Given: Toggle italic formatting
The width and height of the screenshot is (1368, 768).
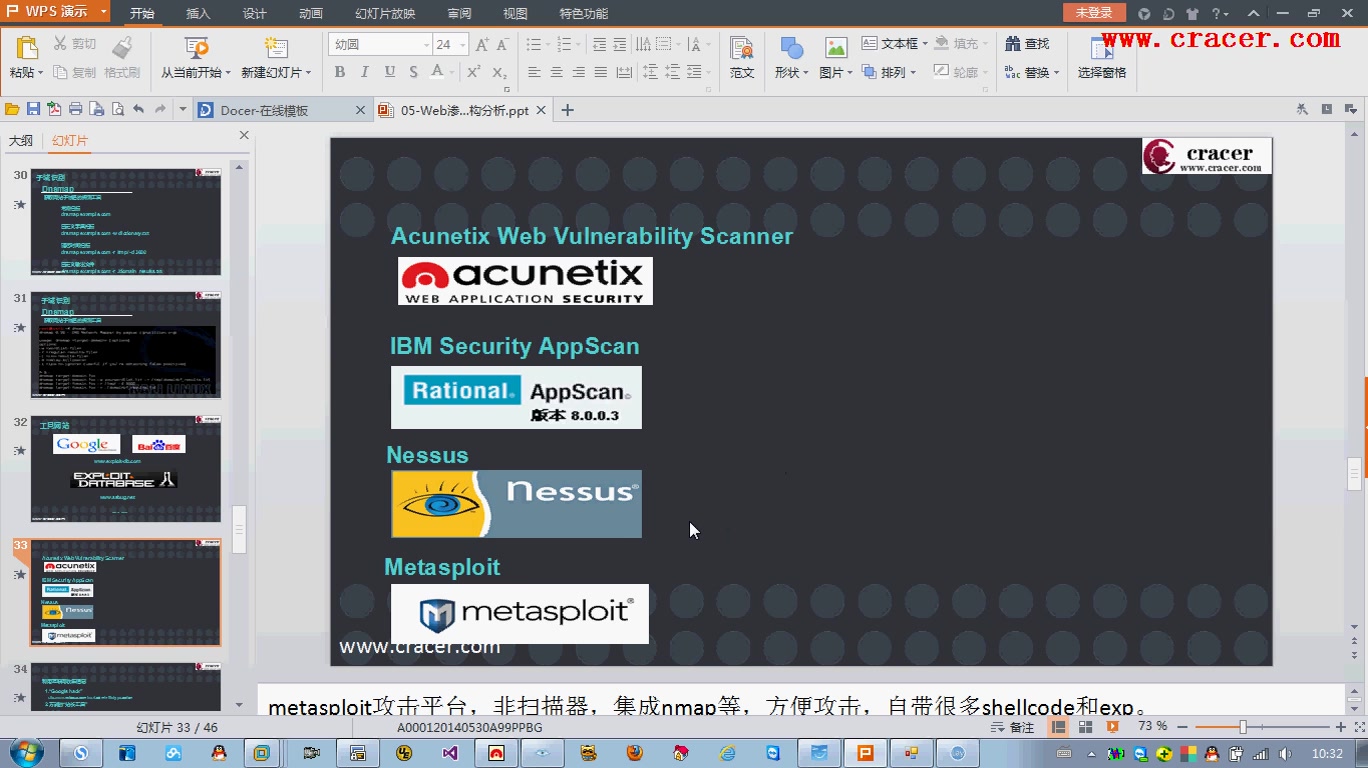Looking at the screenshot, I should 364,72.
